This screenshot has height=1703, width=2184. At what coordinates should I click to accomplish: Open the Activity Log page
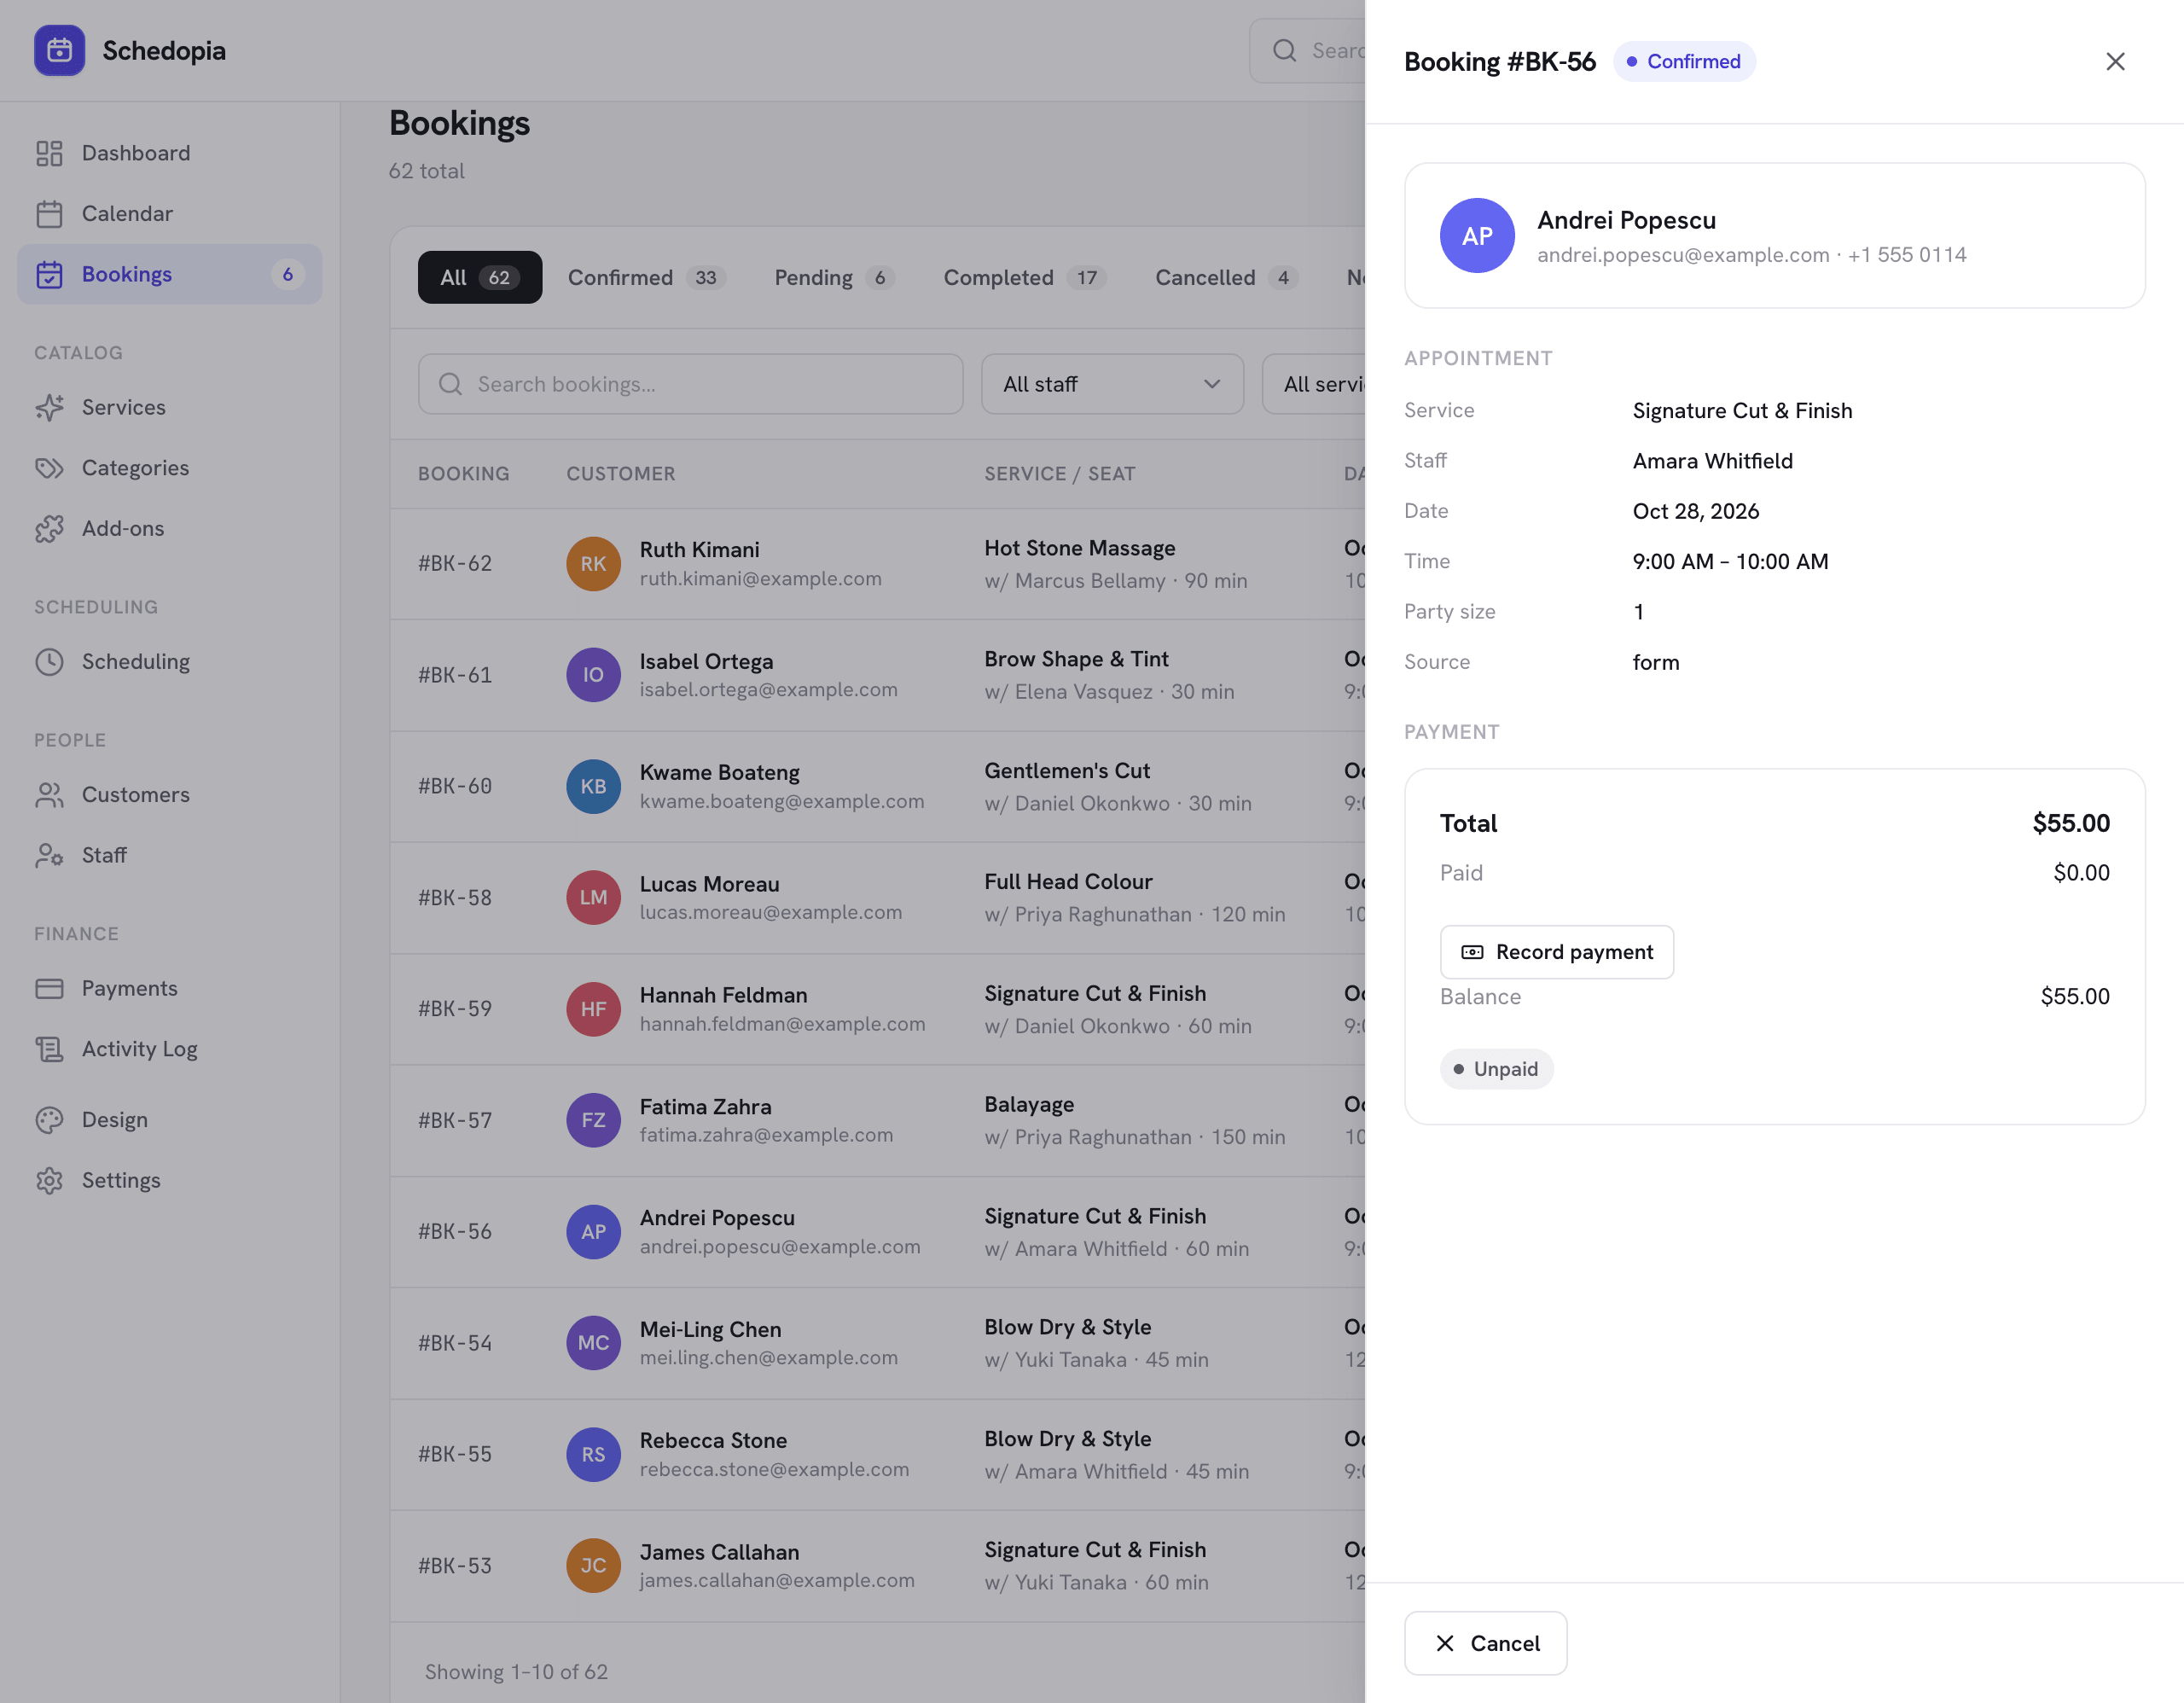coord(169,1048)
